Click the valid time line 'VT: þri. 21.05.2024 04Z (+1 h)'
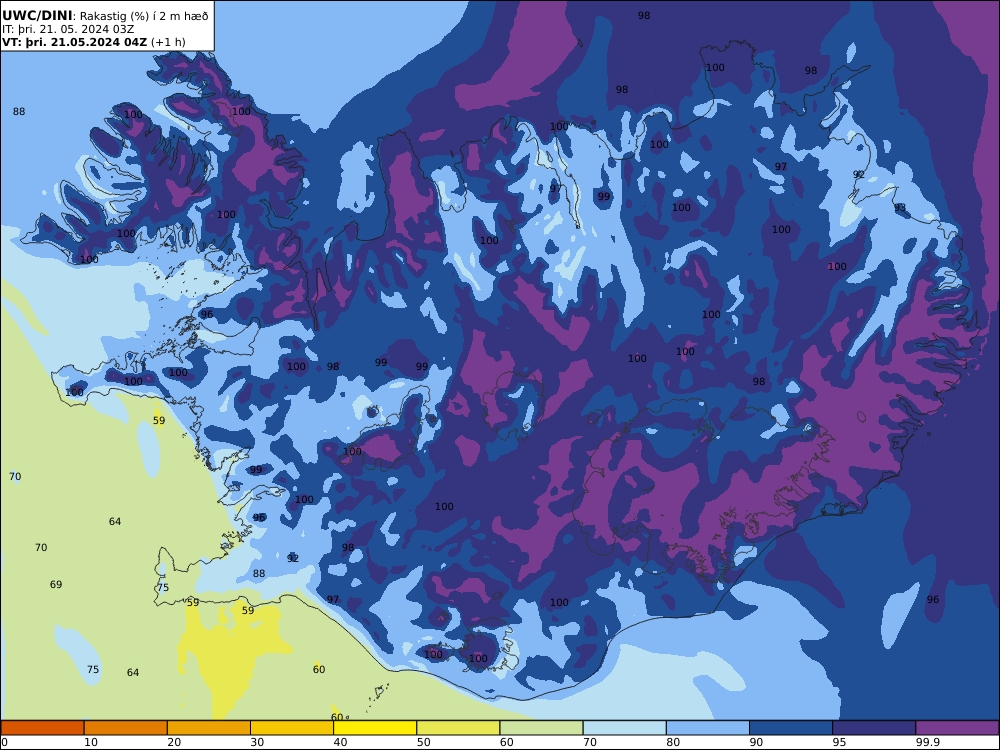 (94, 42)
